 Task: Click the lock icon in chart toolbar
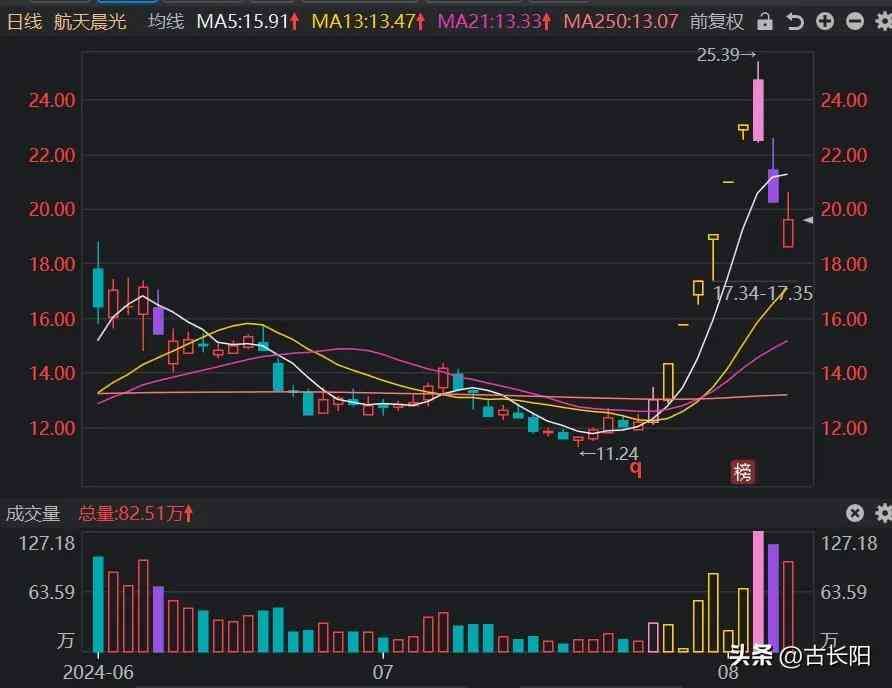[765, 21]
